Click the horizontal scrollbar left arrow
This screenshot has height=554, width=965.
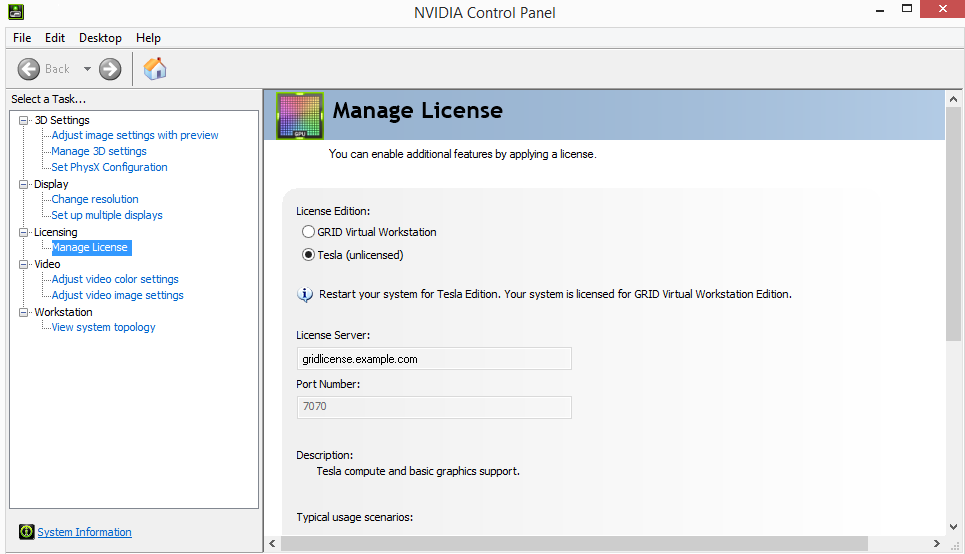(273, 544)
